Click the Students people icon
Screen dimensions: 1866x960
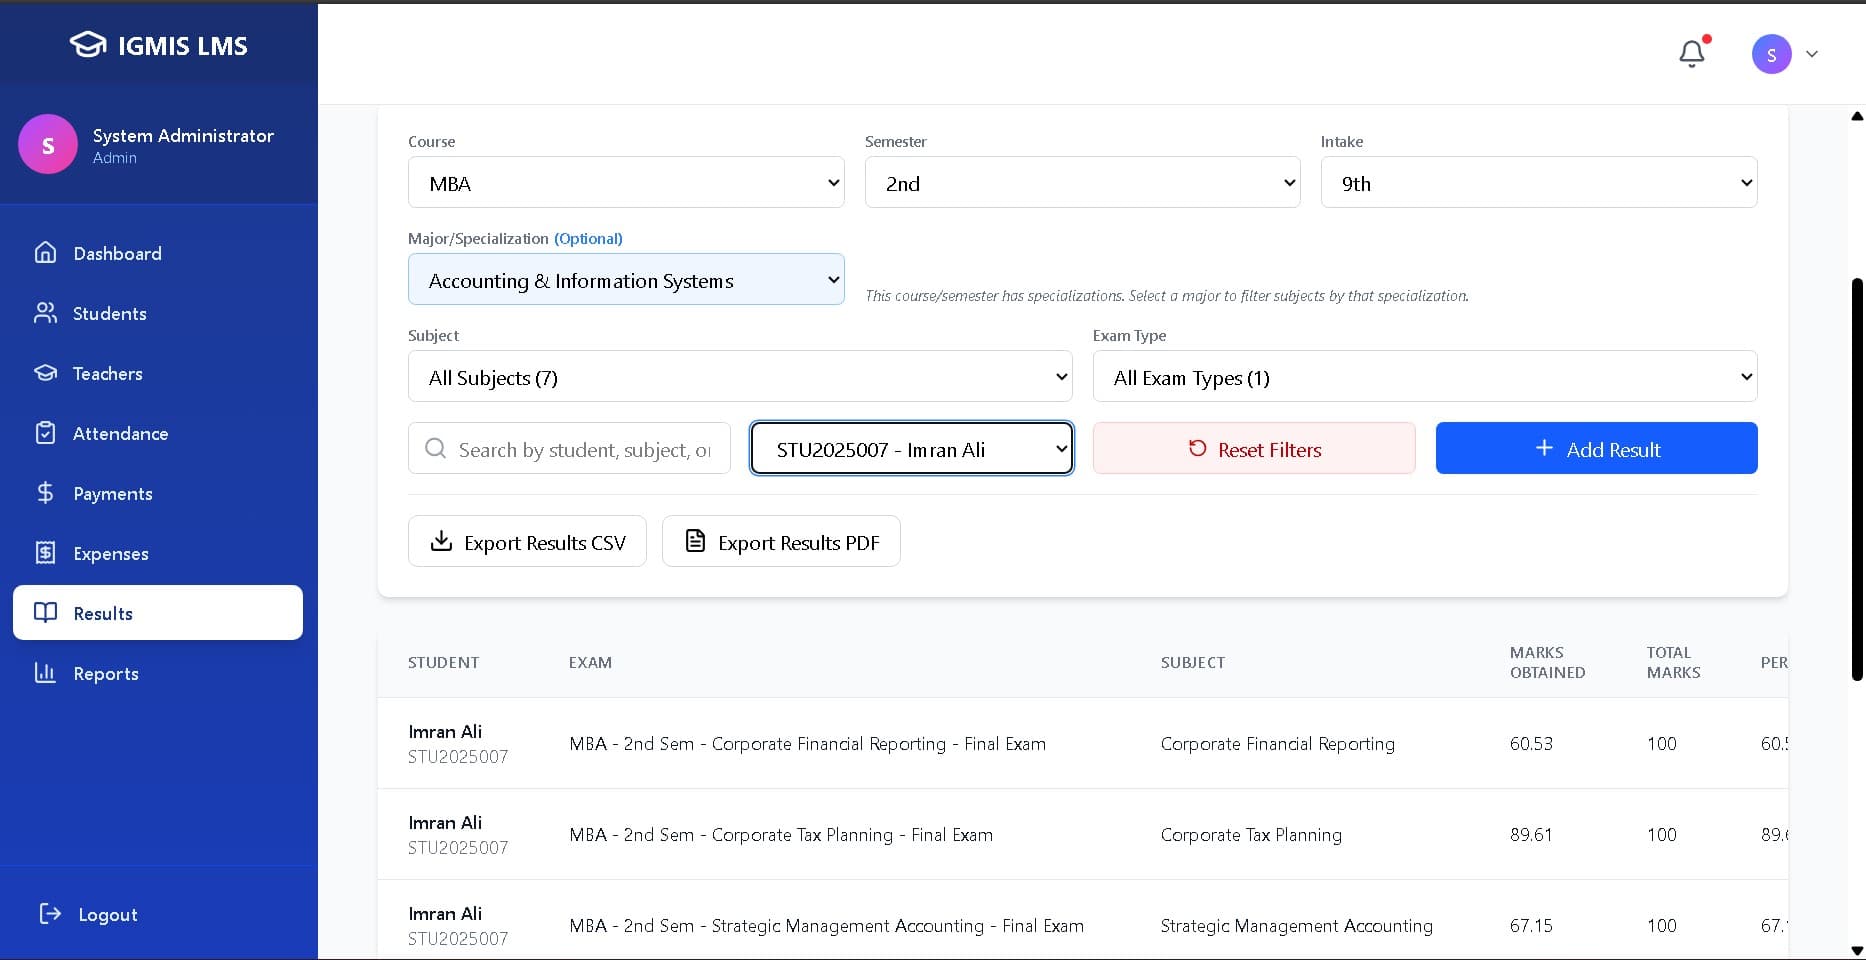coord(45,313)
